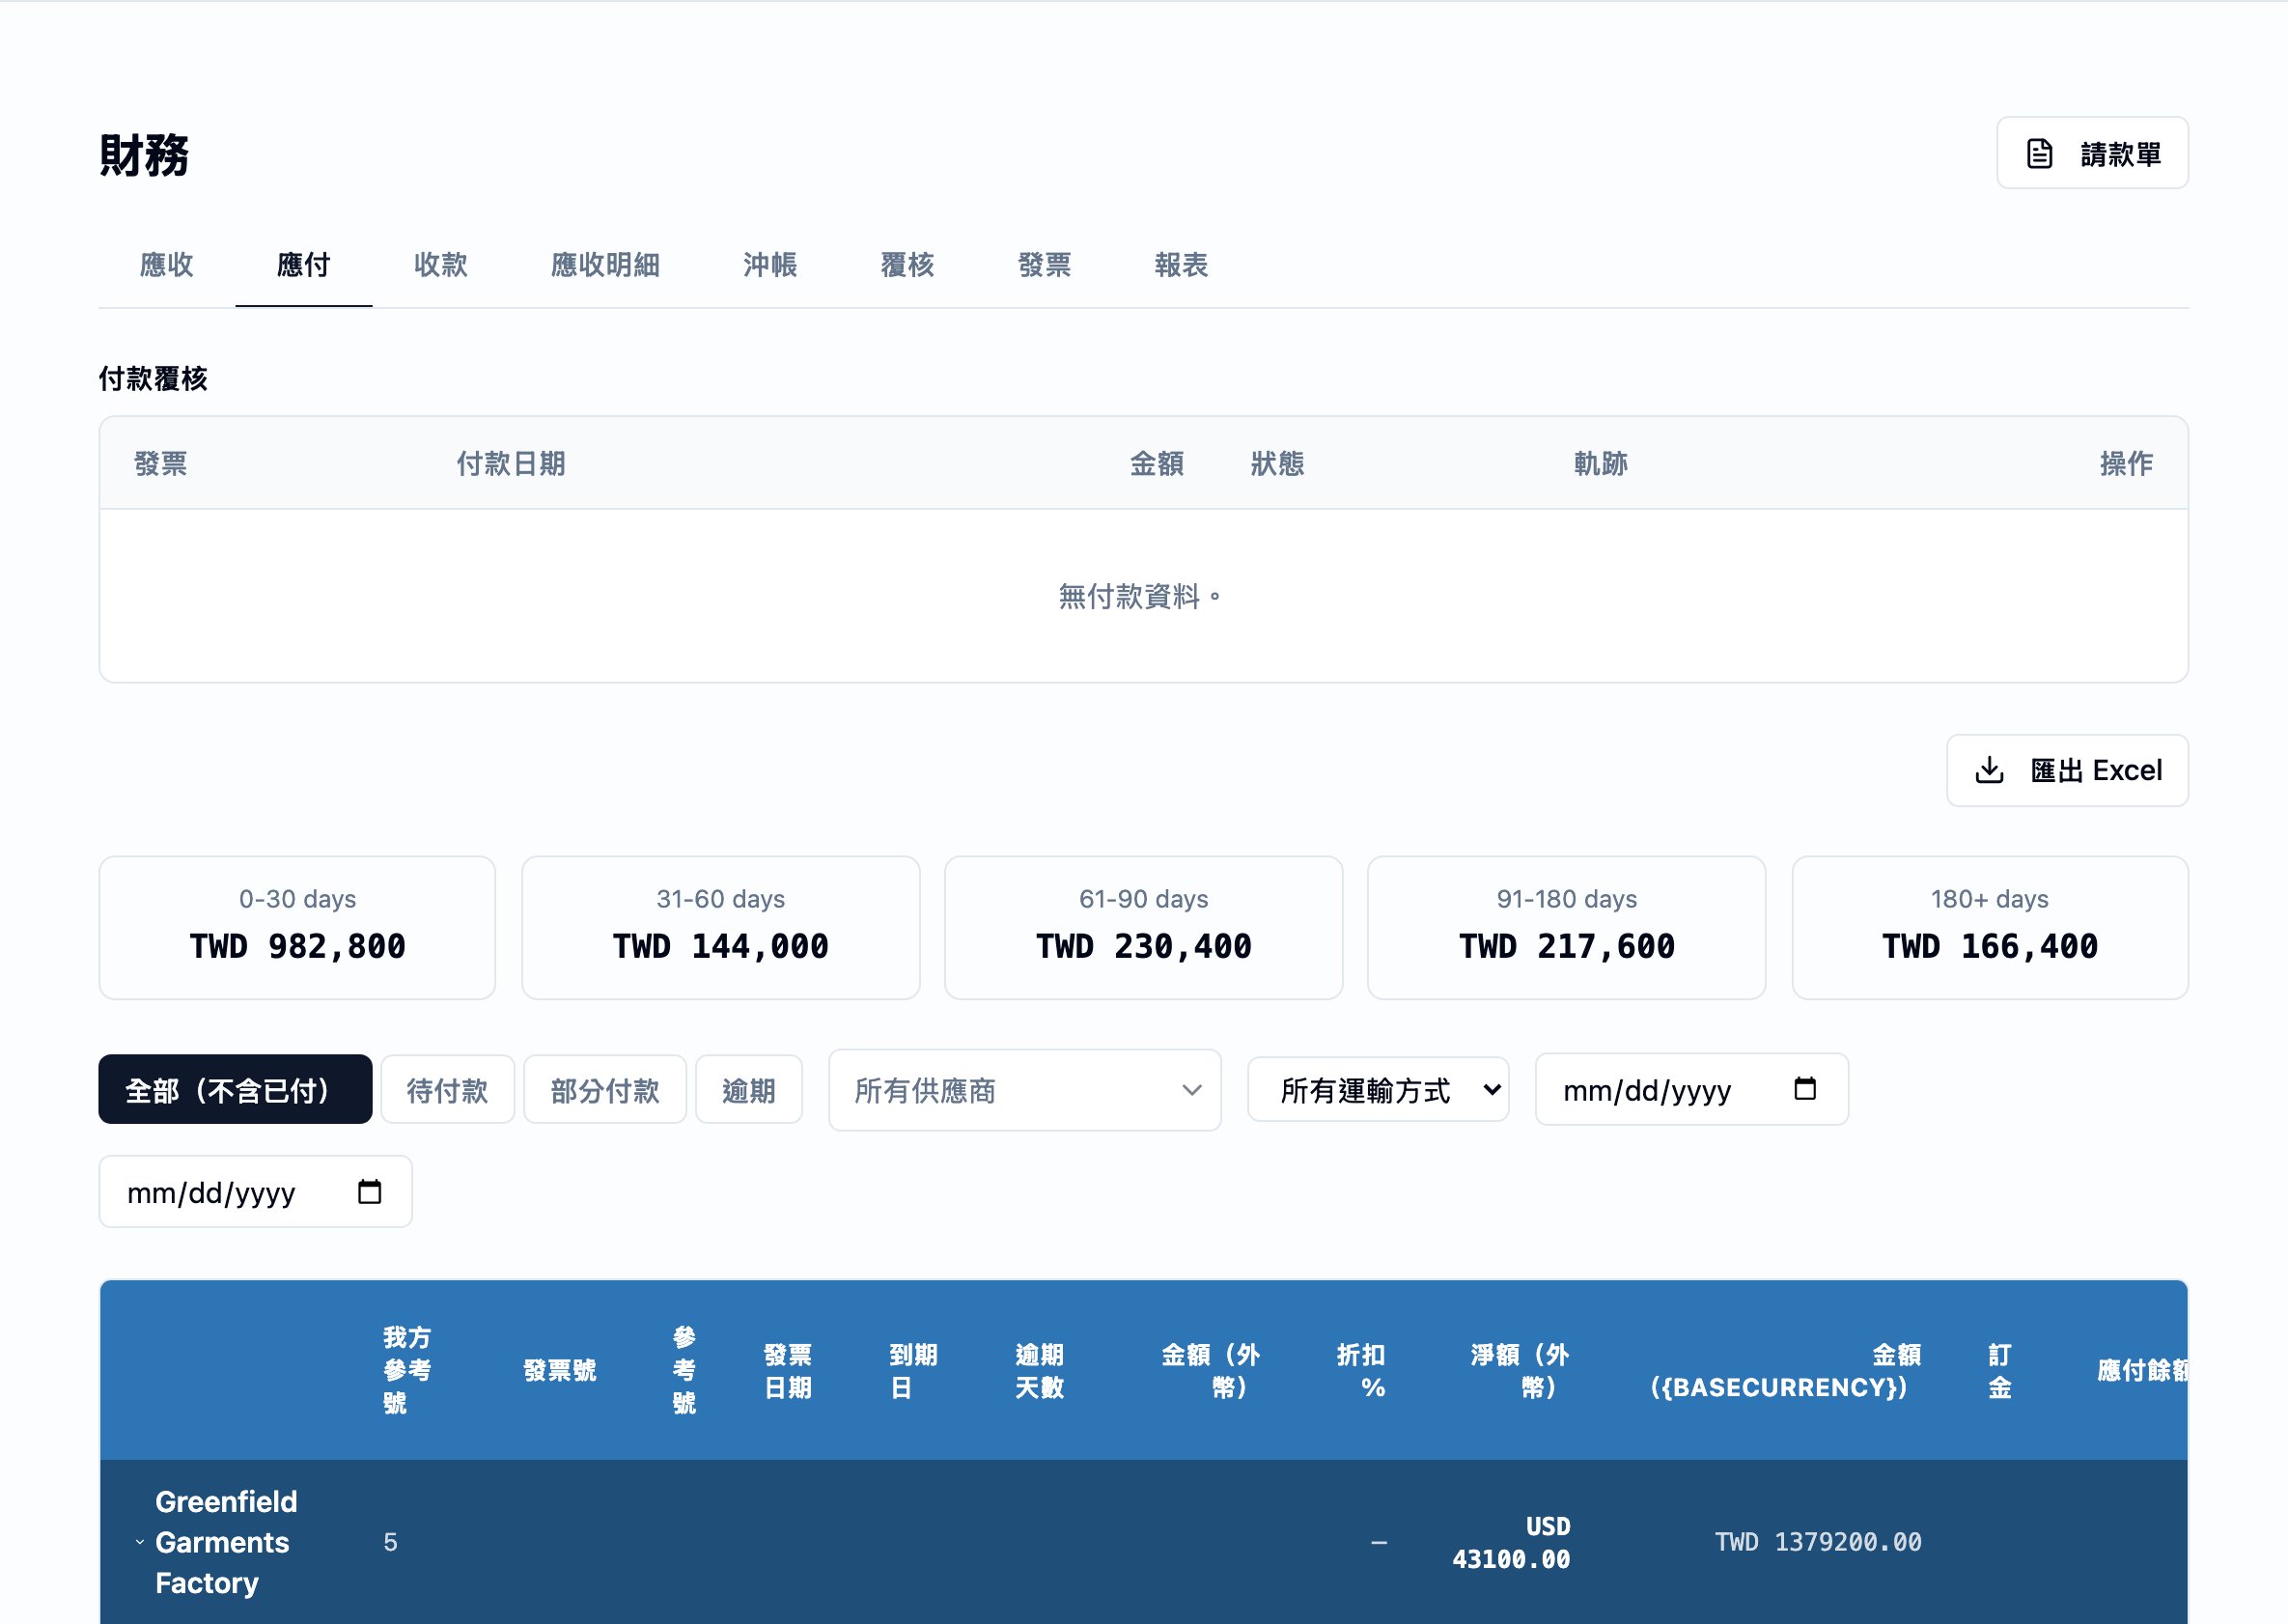Click the 淨額（外幣）column header
This screenshot has height=1624, width=2288.
click(1520, 1371)
